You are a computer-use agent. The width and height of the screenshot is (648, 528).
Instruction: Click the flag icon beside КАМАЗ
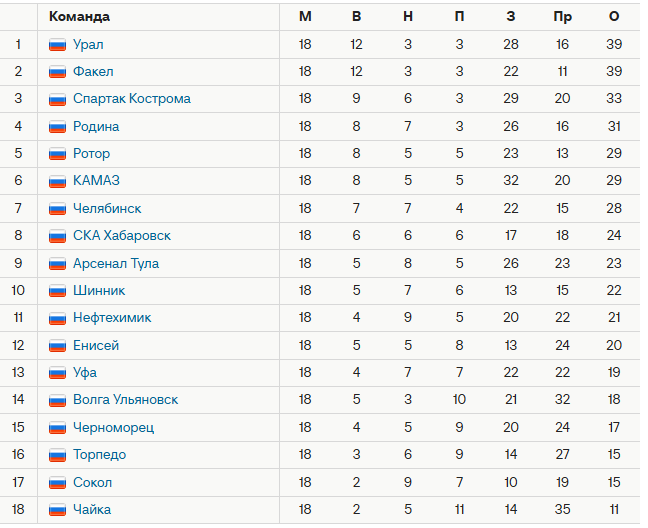click(57, 181)
